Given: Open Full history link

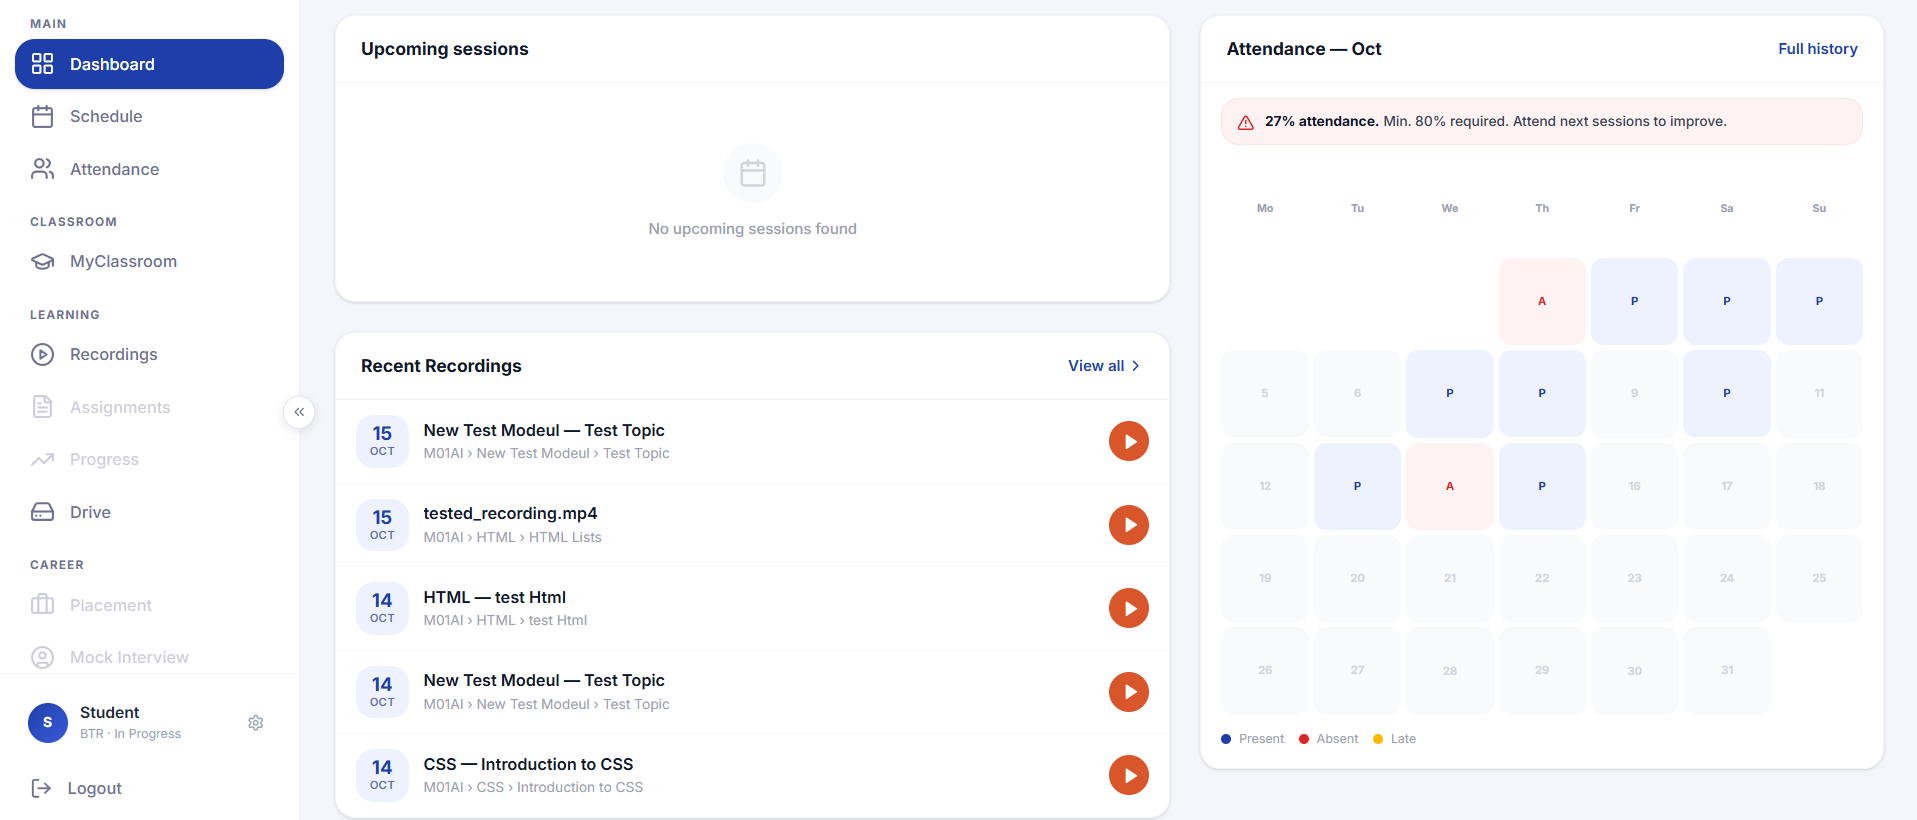Looking at the screenshot, I should tap(1817, 49).
